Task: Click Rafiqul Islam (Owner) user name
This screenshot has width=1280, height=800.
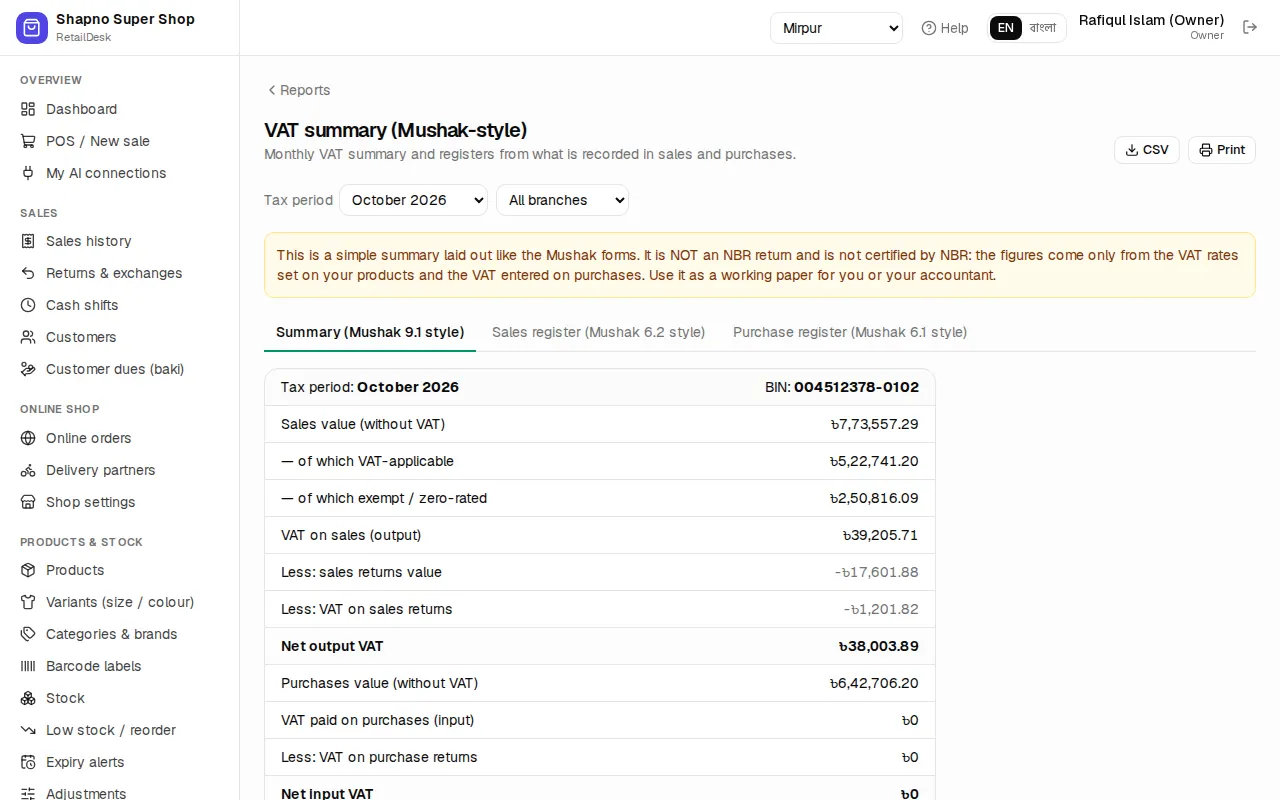Action: [1151, 20]
